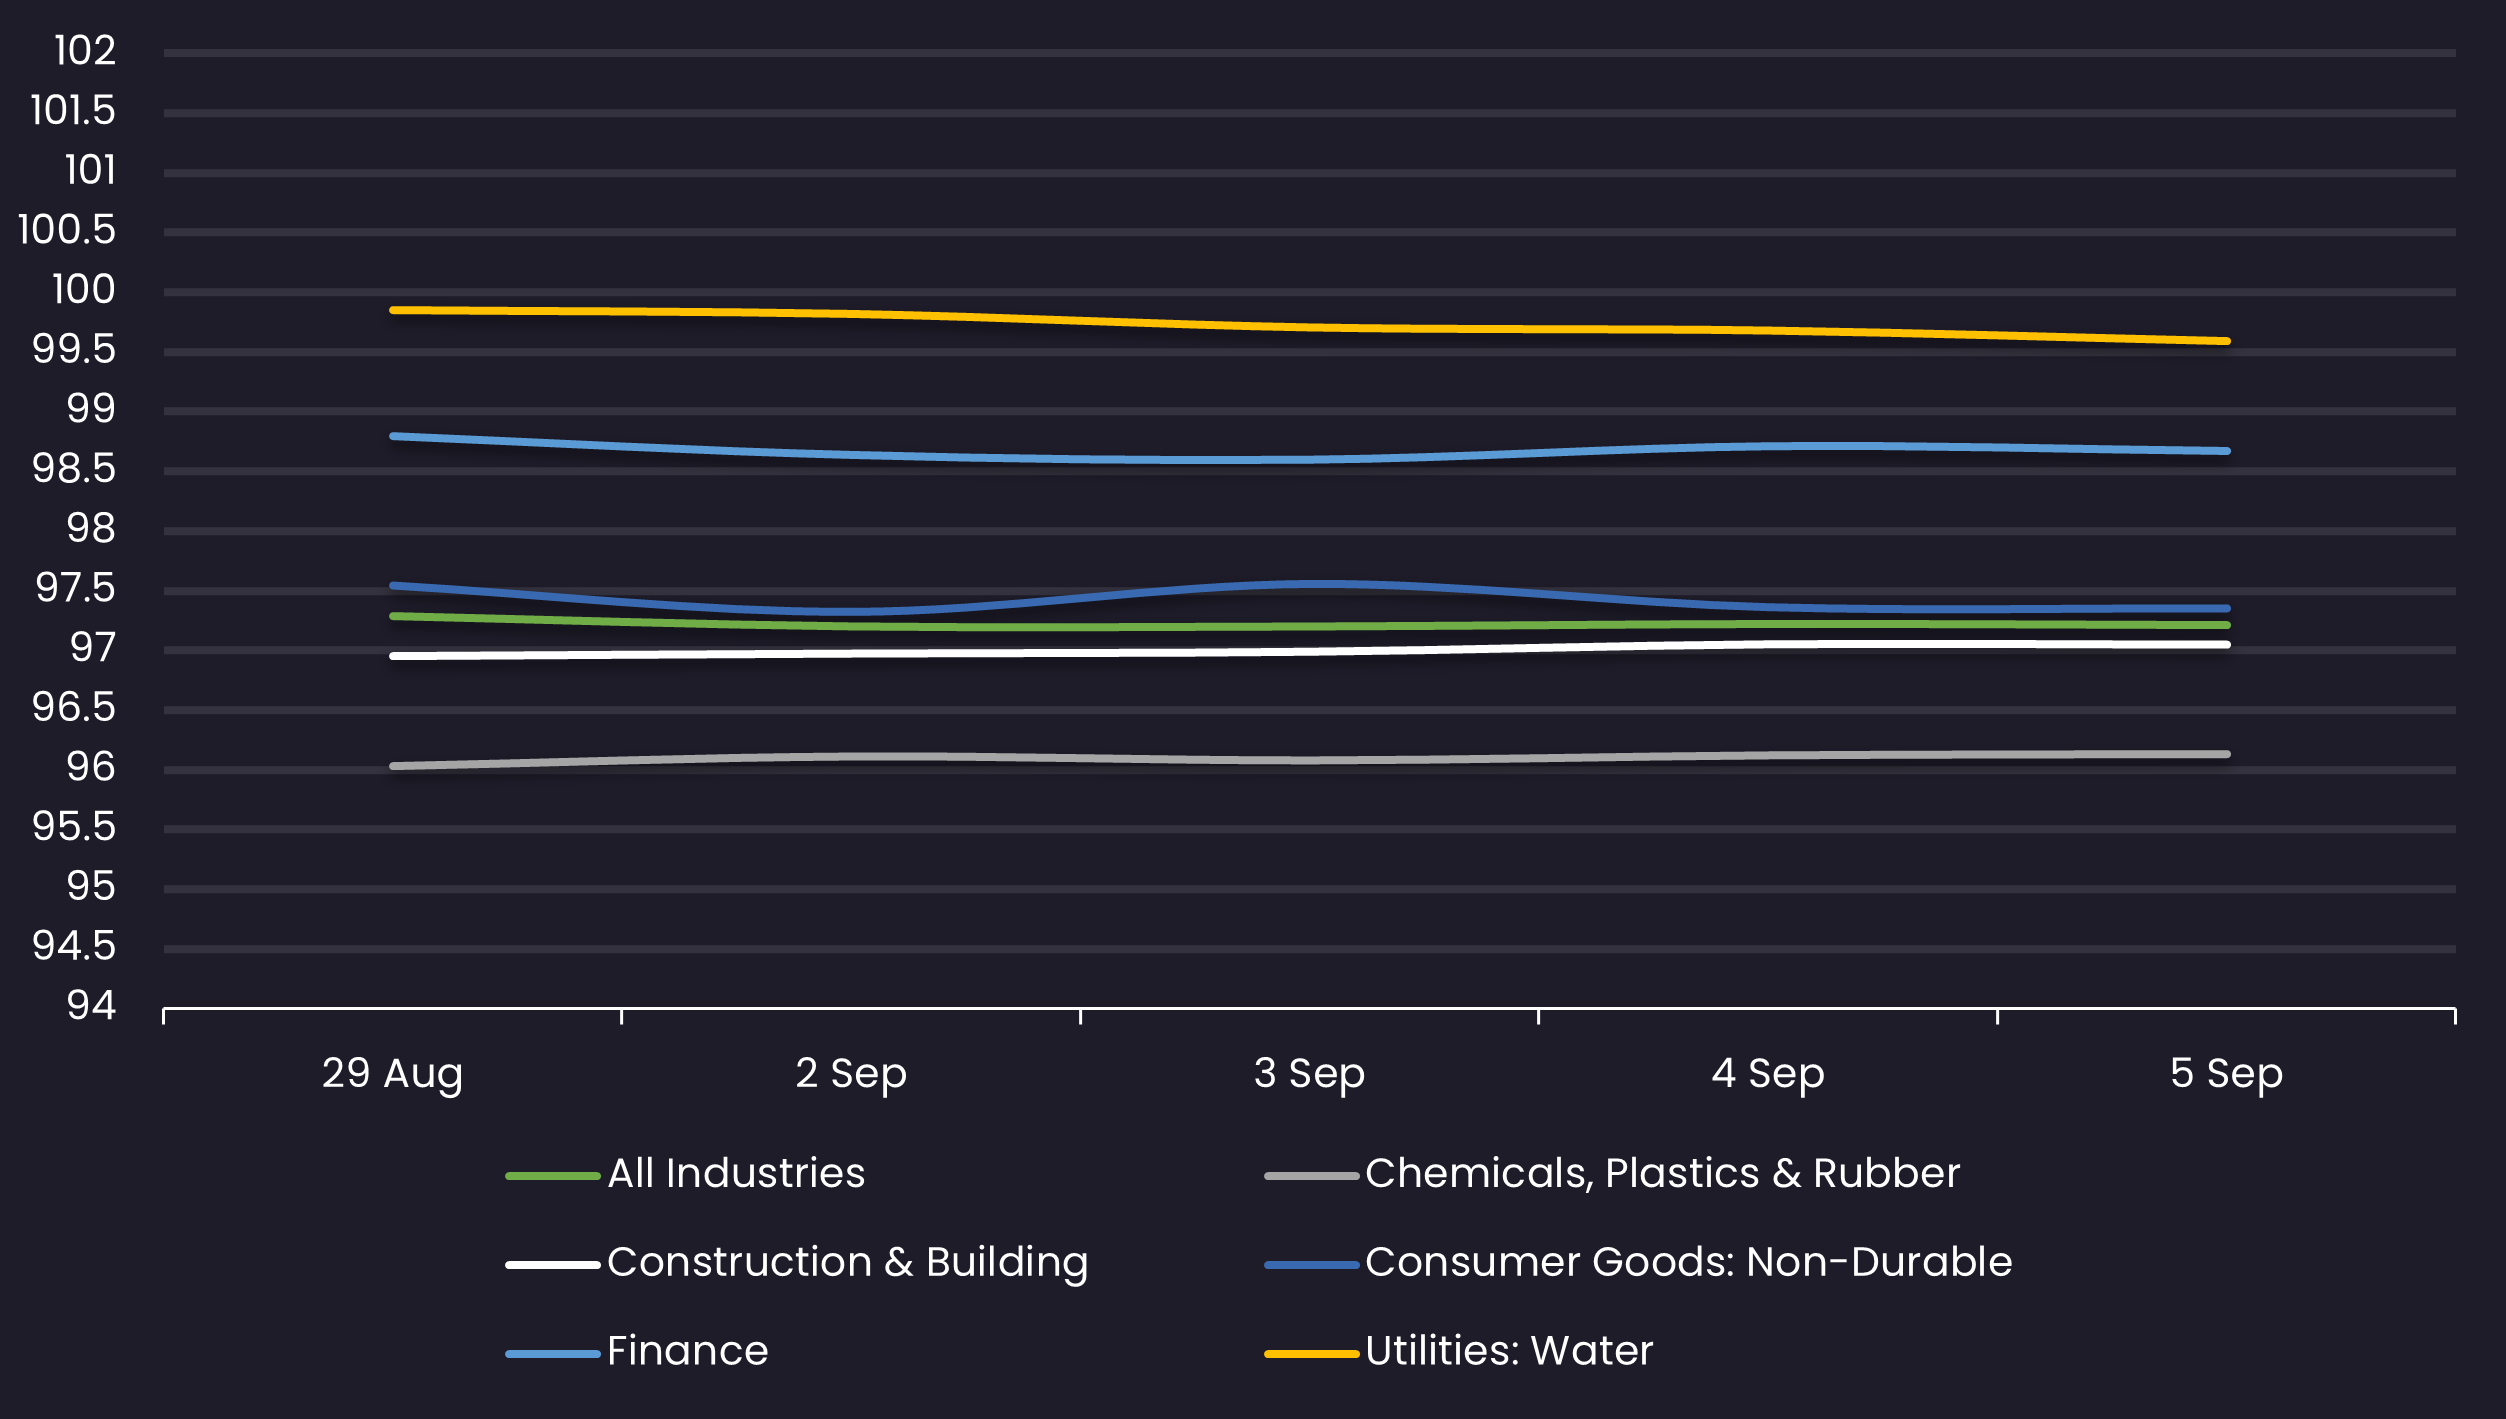This screenshot has height=1419, width=2506.
Task: Click the Consumer Goods: Non-Durable legend label
Action: 1688,1262
